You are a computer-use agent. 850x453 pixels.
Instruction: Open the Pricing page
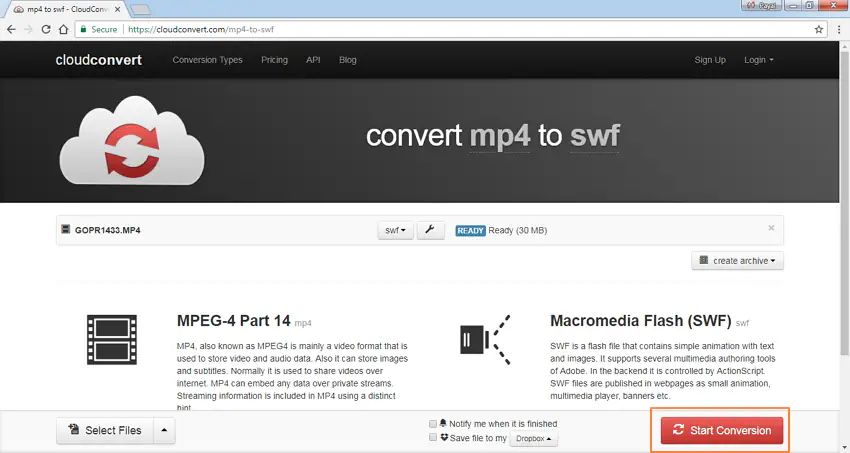pos(274,60)
